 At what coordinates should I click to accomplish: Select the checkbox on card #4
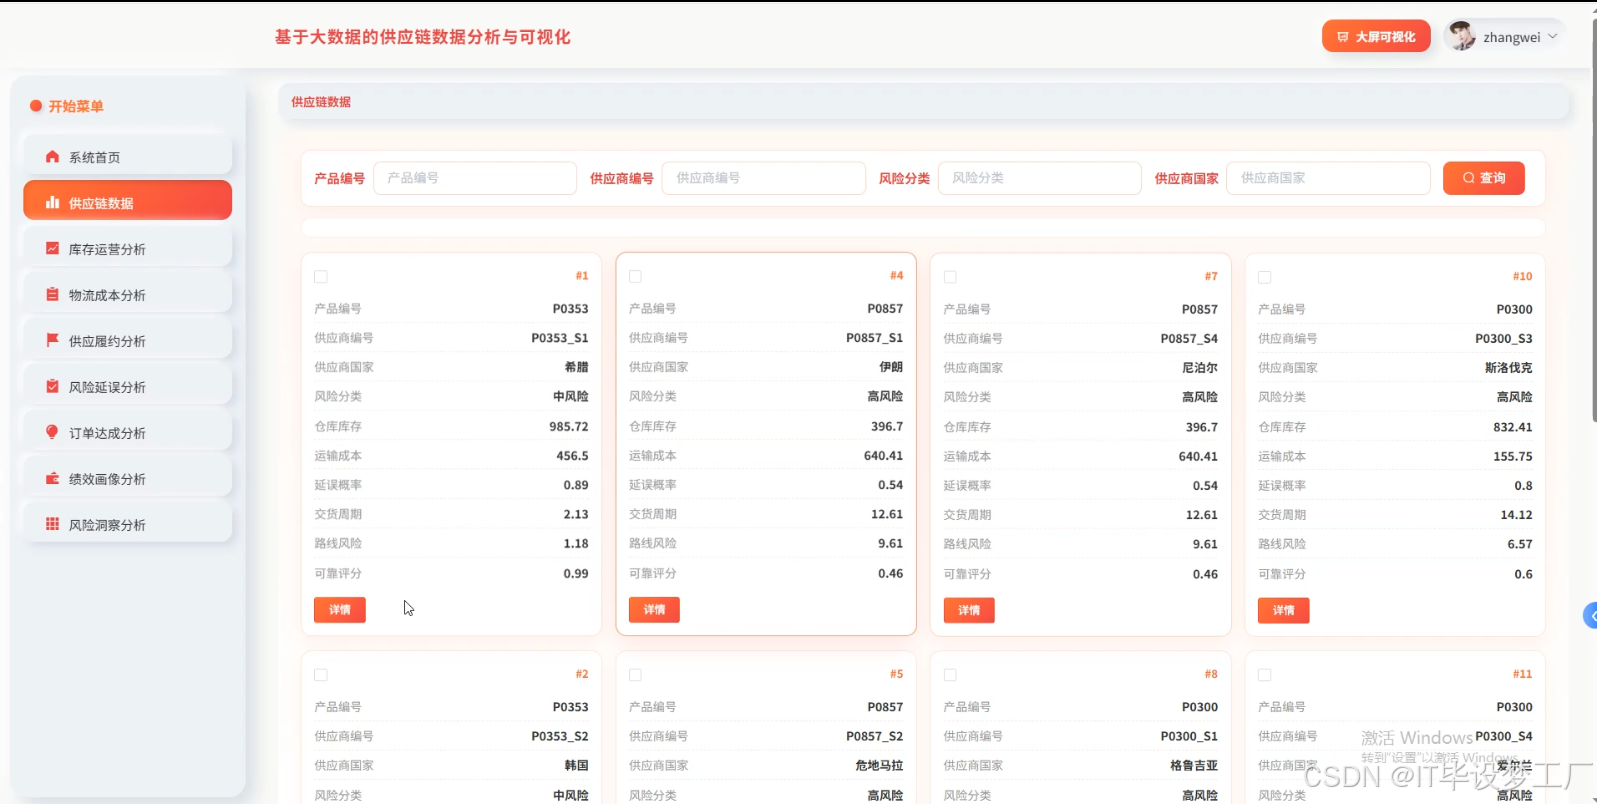(635, 277)
